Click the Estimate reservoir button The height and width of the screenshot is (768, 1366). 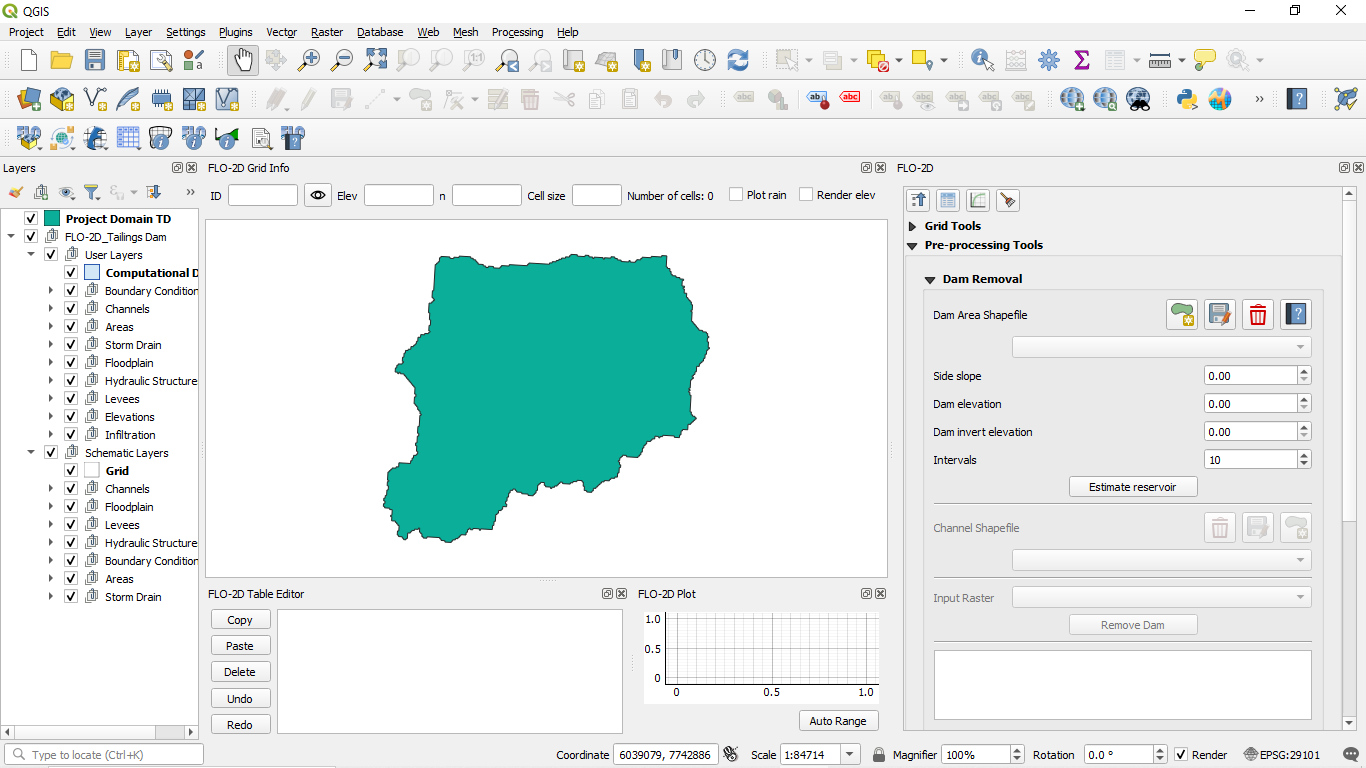(1132, 487)
